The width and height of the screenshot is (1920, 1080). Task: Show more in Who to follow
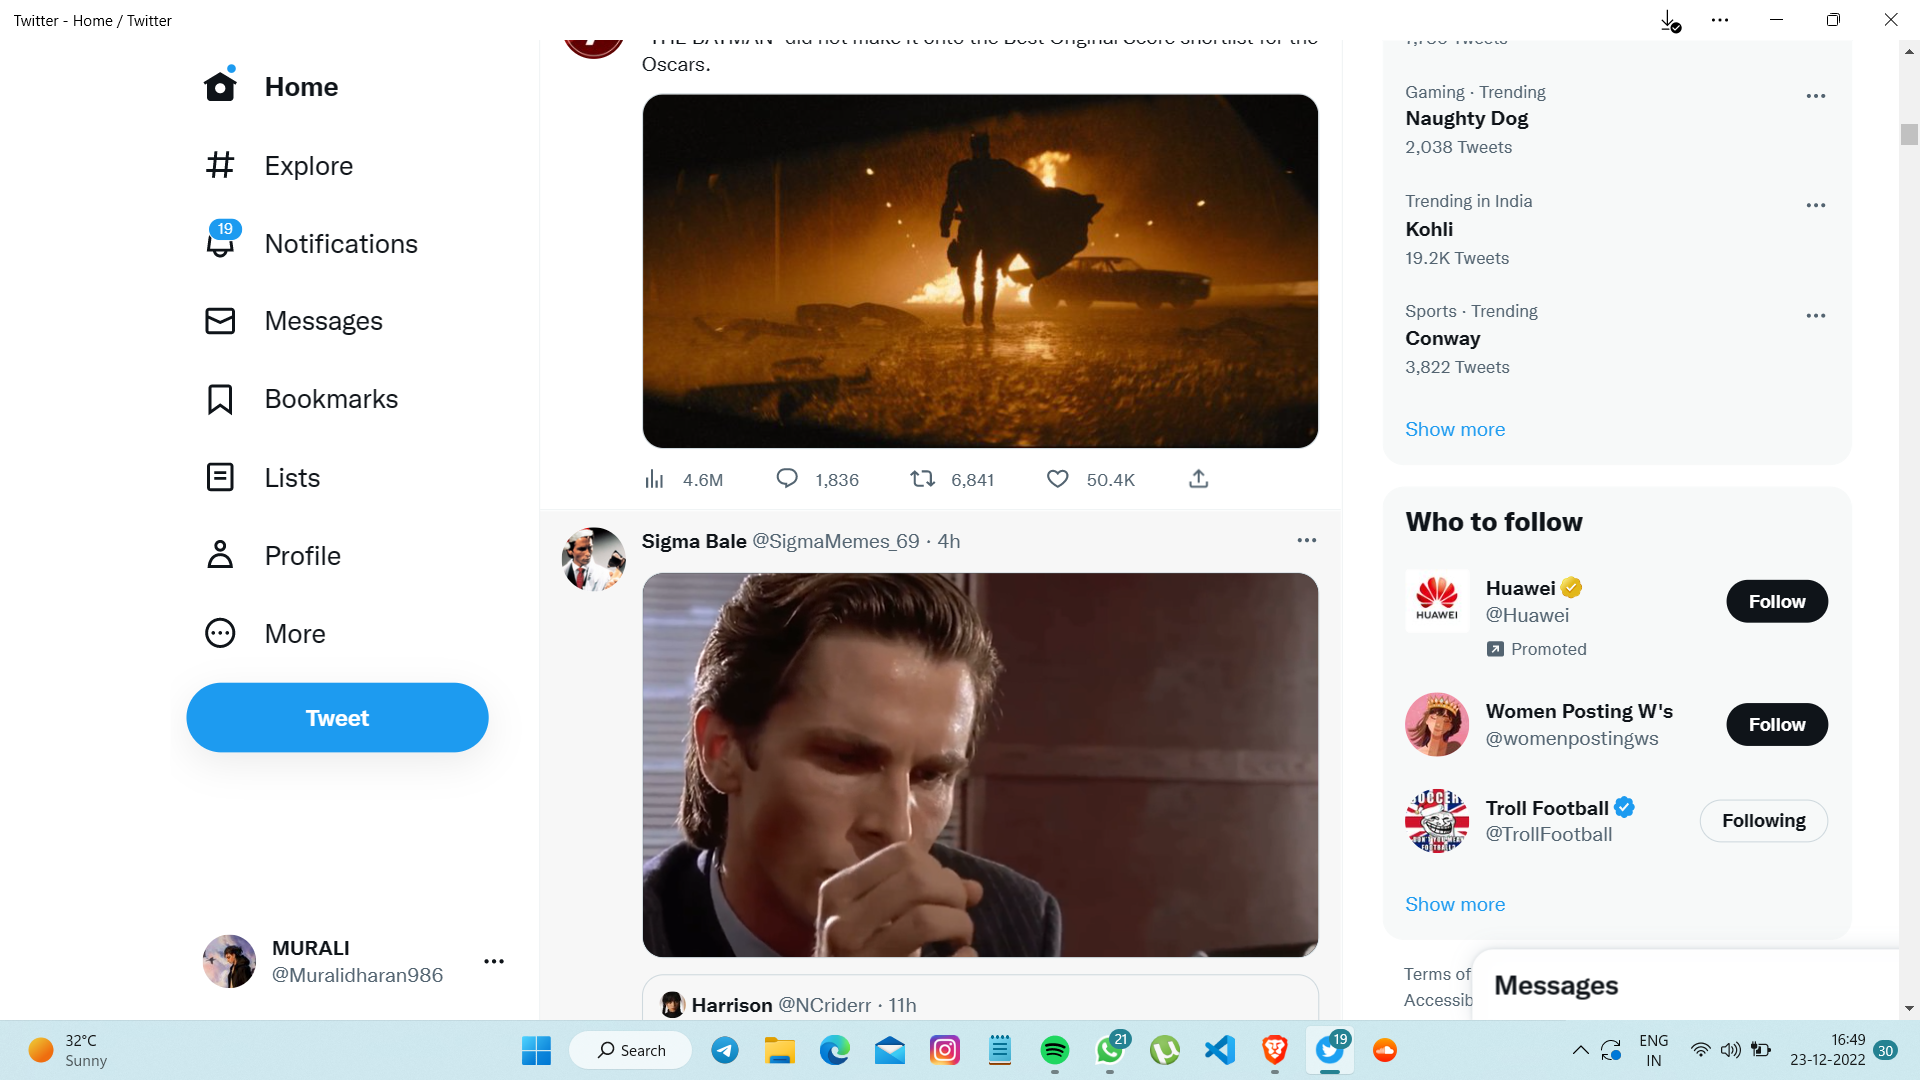coord(1455,904)
